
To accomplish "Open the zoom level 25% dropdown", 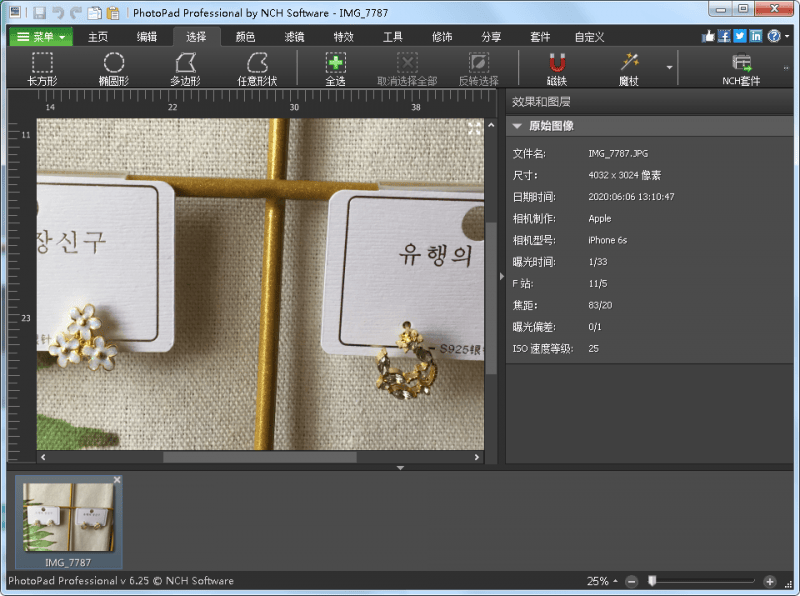I will click(600, 580).
